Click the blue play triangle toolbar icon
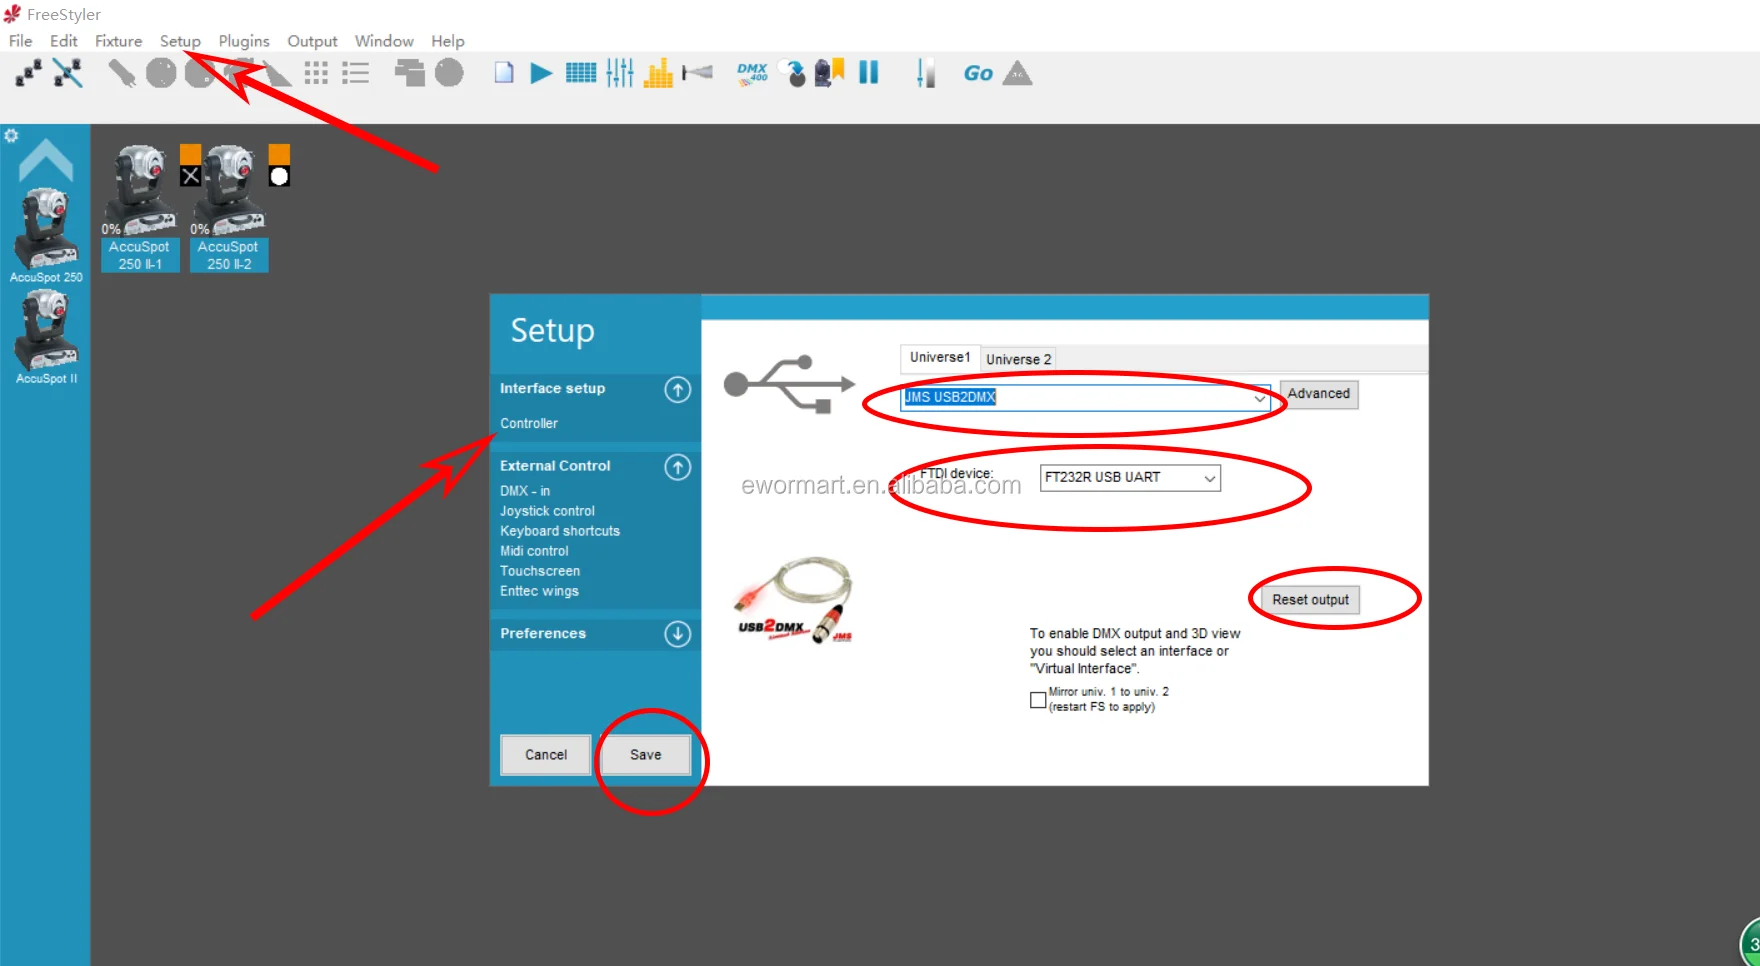The height and width of the screenshot is (966, 1760). (x=541, y=73)
